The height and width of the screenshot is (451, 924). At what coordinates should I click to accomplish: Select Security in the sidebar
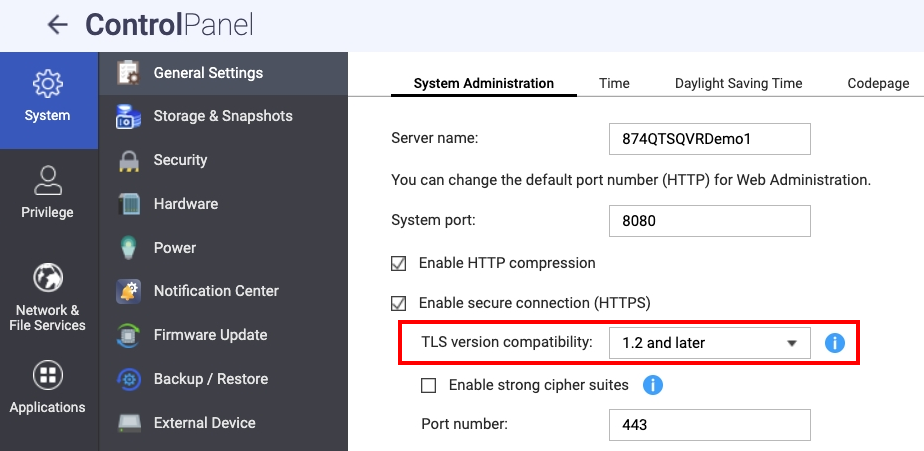[x=180, y=160]
